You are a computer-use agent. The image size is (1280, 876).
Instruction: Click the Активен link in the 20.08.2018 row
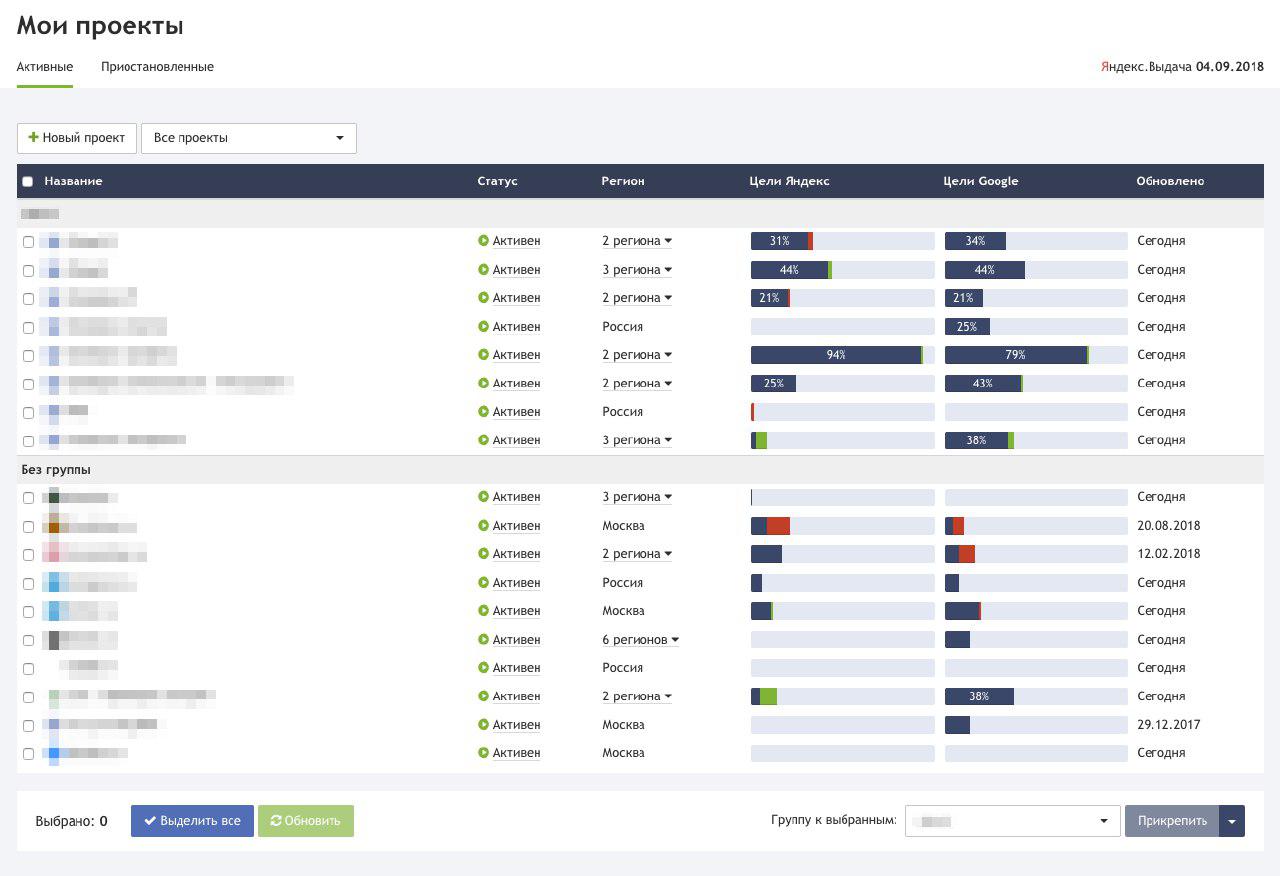[x=516, y=526]
